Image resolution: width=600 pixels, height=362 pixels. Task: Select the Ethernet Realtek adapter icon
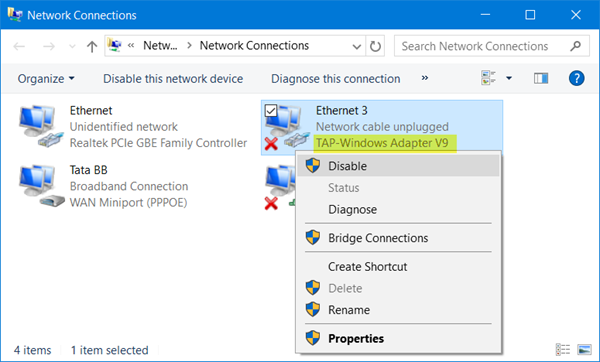coord(41,127)
